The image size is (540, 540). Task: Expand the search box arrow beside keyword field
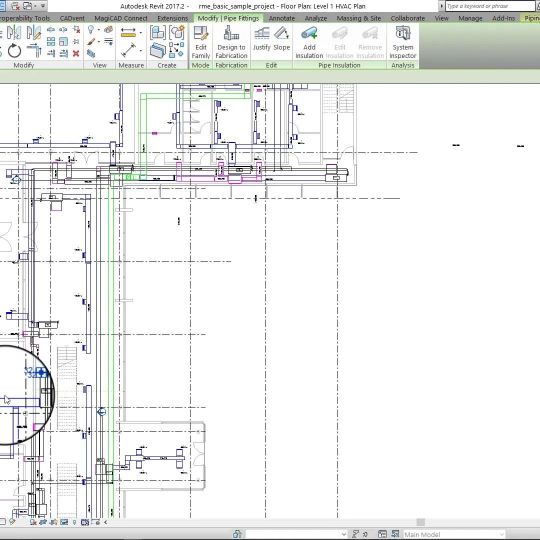442,6
